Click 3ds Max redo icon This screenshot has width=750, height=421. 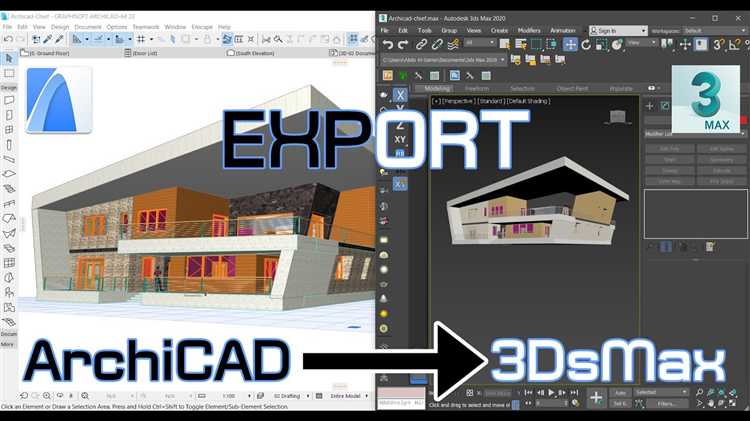click(403, 45)
